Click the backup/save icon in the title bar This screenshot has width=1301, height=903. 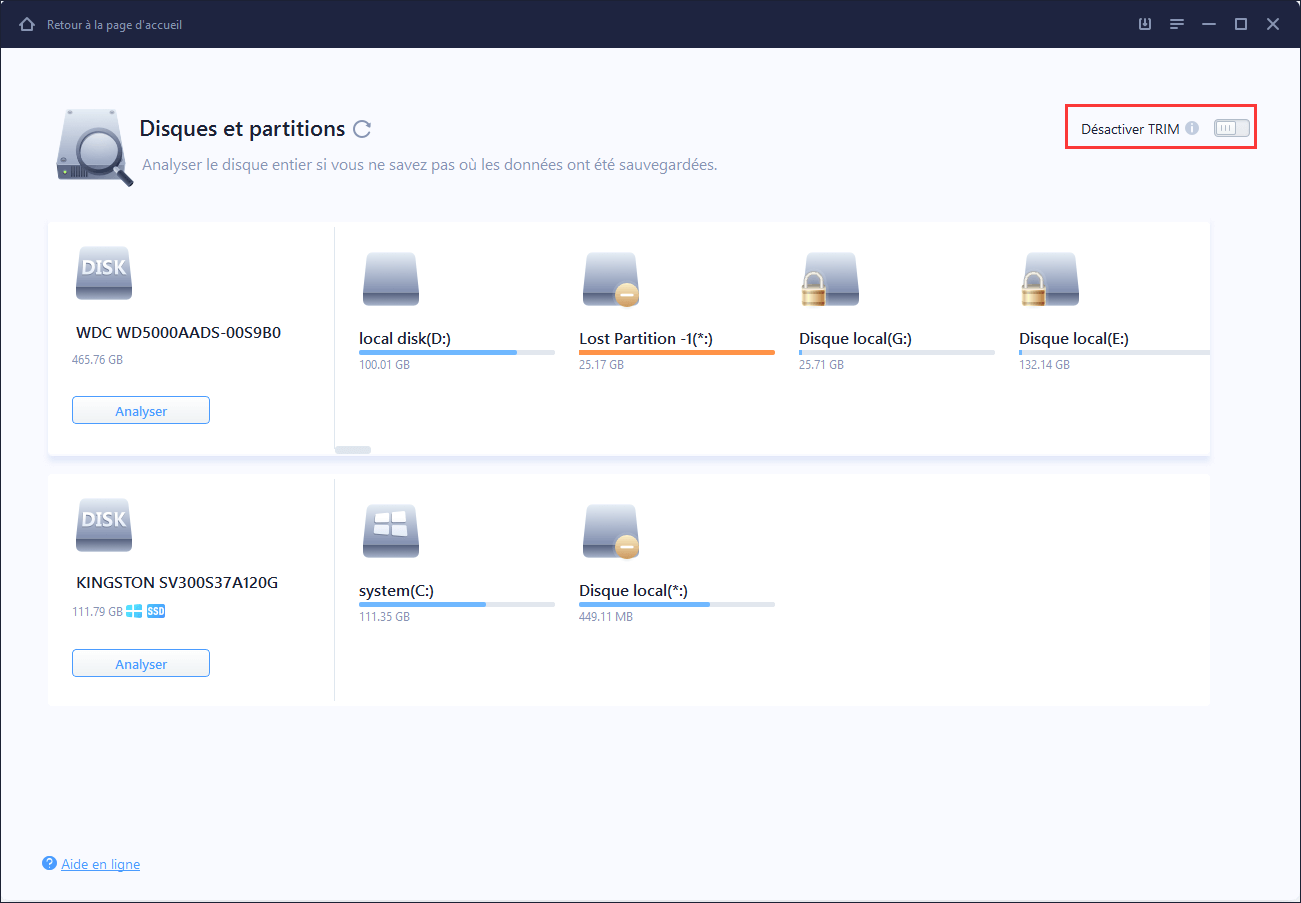[1144, 23]
